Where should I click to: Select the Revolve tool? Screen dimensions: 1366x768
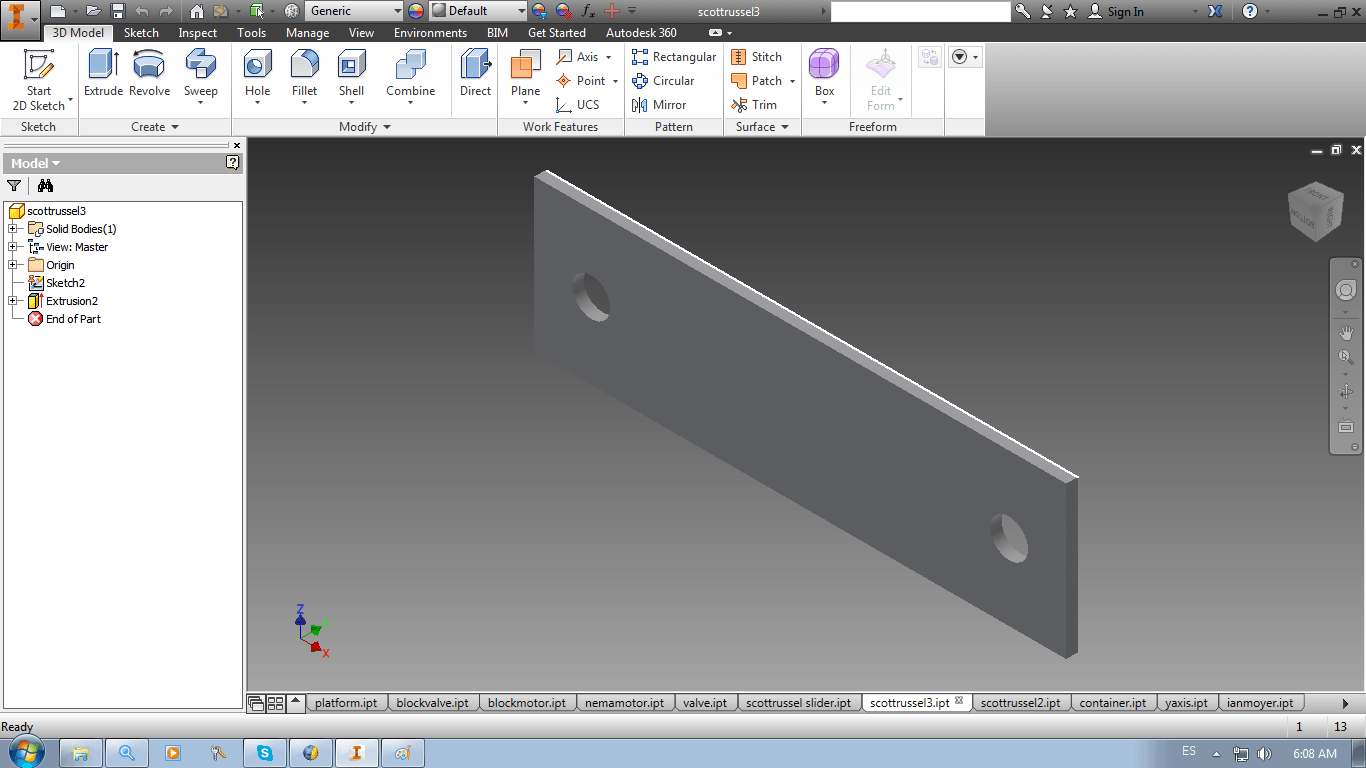point(150,74)
